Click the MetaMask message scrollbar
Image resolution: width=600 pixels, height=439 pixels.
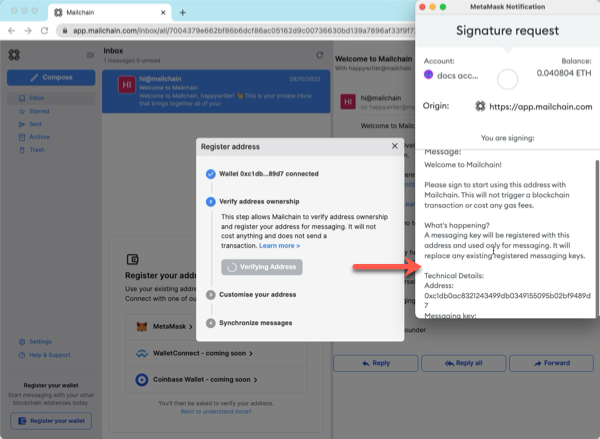[597, 237]
